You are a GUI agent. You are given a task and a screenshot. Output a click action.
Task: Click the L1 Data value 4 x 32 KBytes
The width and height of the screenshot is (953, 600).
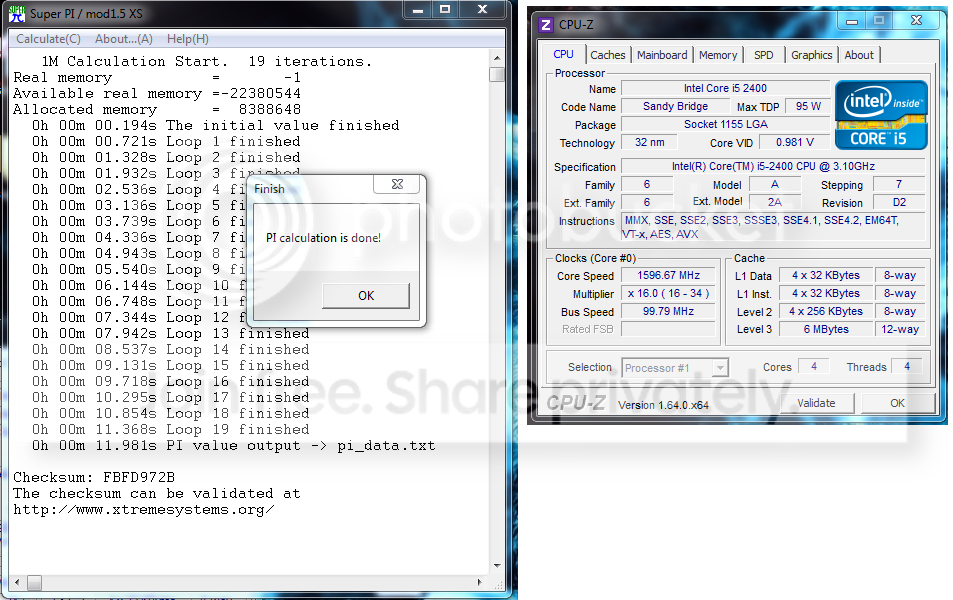[x=825, y=275]
